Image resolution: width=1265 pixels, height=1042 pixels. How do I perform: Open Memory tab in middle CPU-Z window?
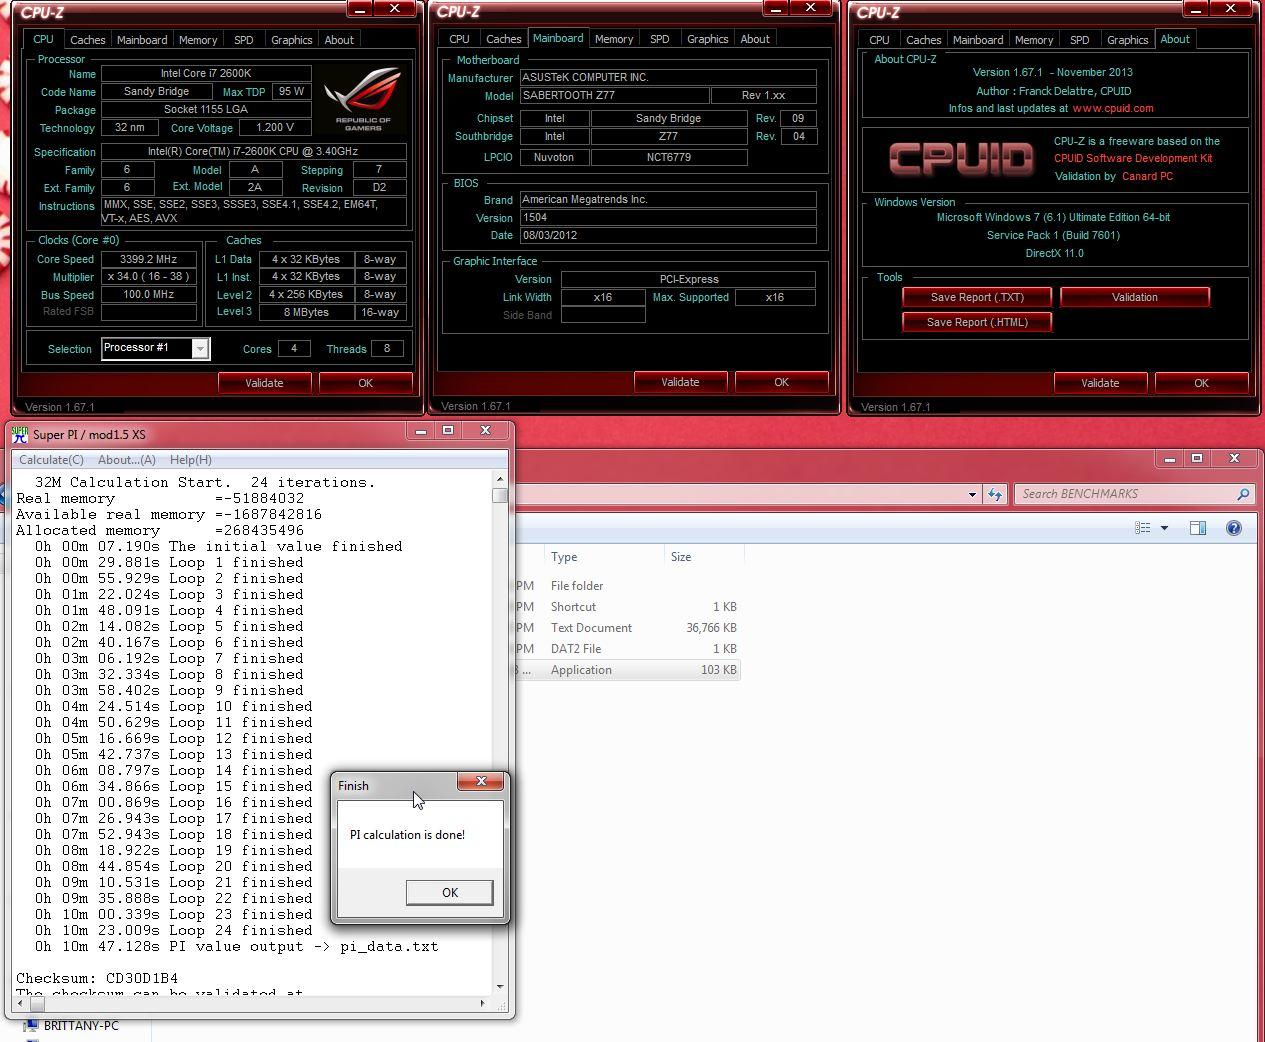pos(614,39)
